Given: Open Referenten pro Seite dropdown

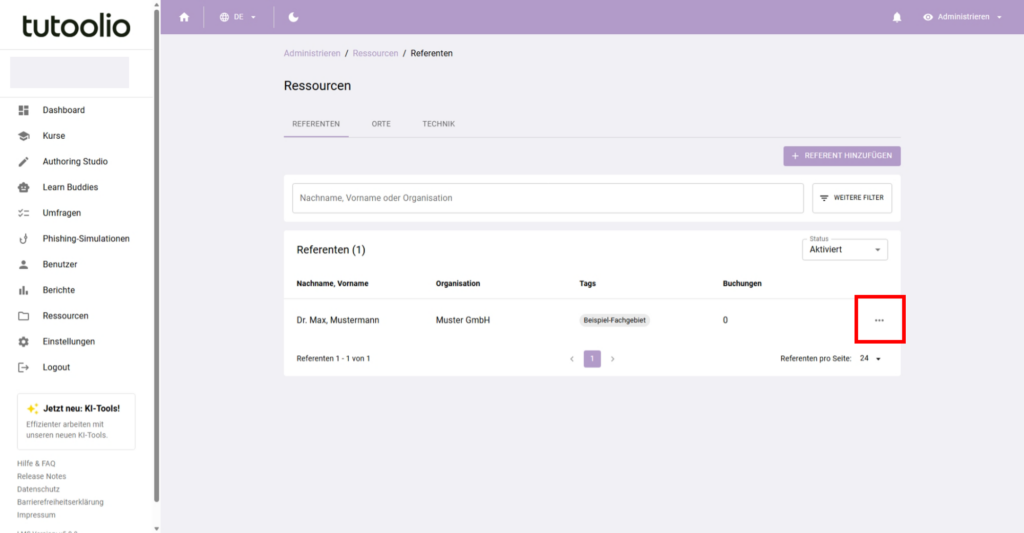Looking at the screenshot, I should 871,359.
